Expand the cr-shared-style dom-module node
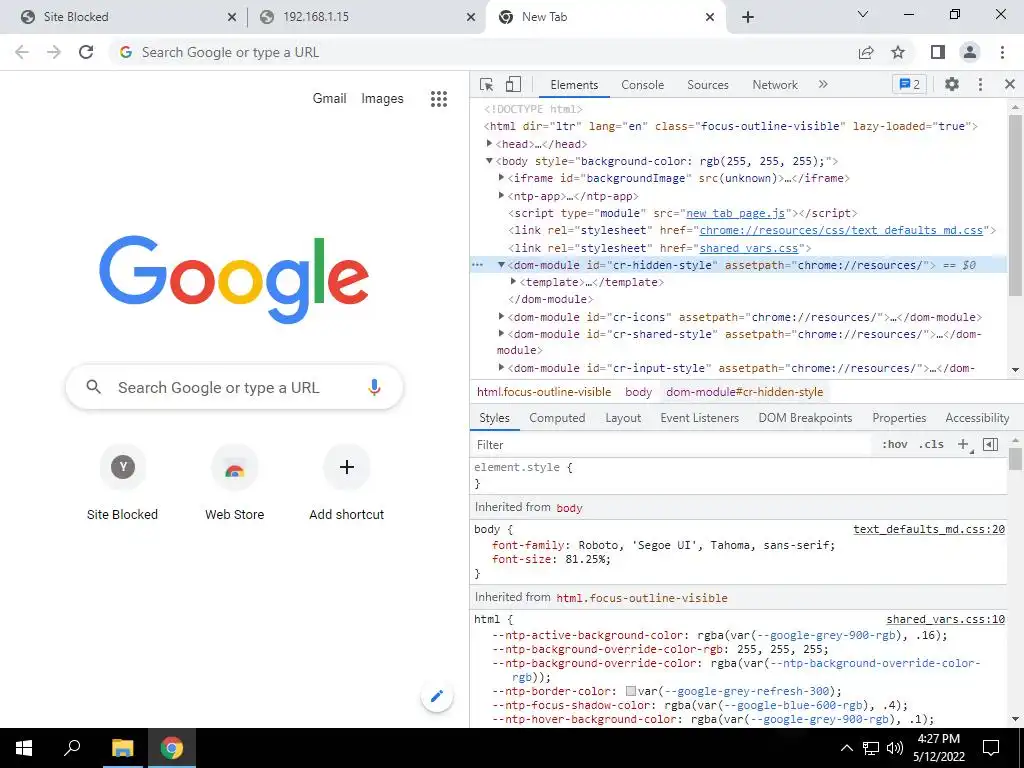 pos(502,334)
